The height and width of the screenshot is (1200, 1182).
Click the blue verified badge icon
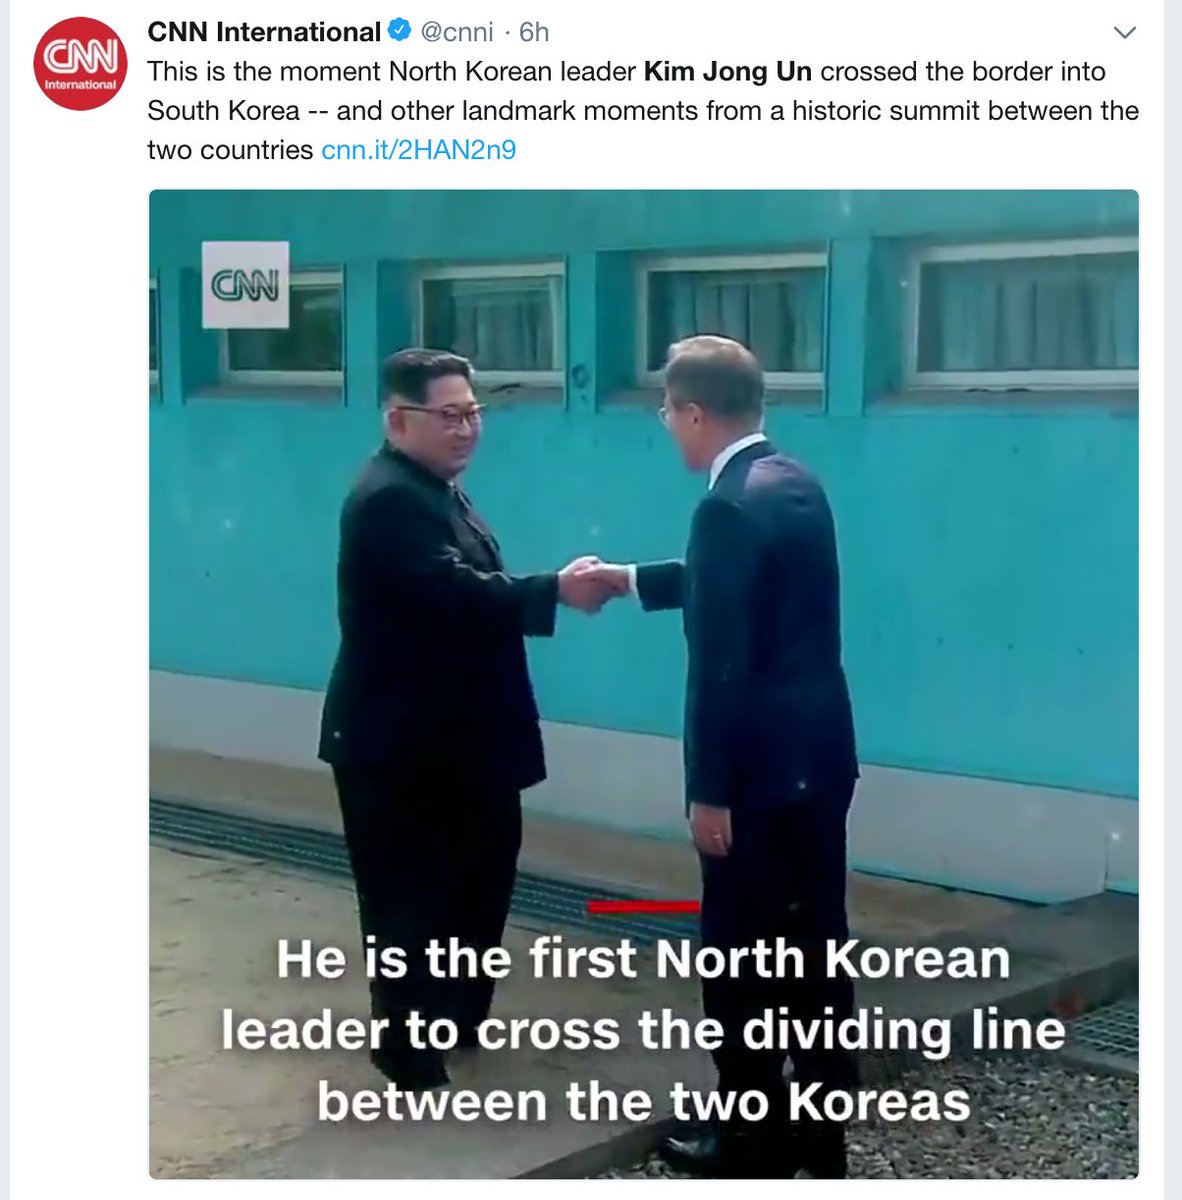(x=399, y=31)
